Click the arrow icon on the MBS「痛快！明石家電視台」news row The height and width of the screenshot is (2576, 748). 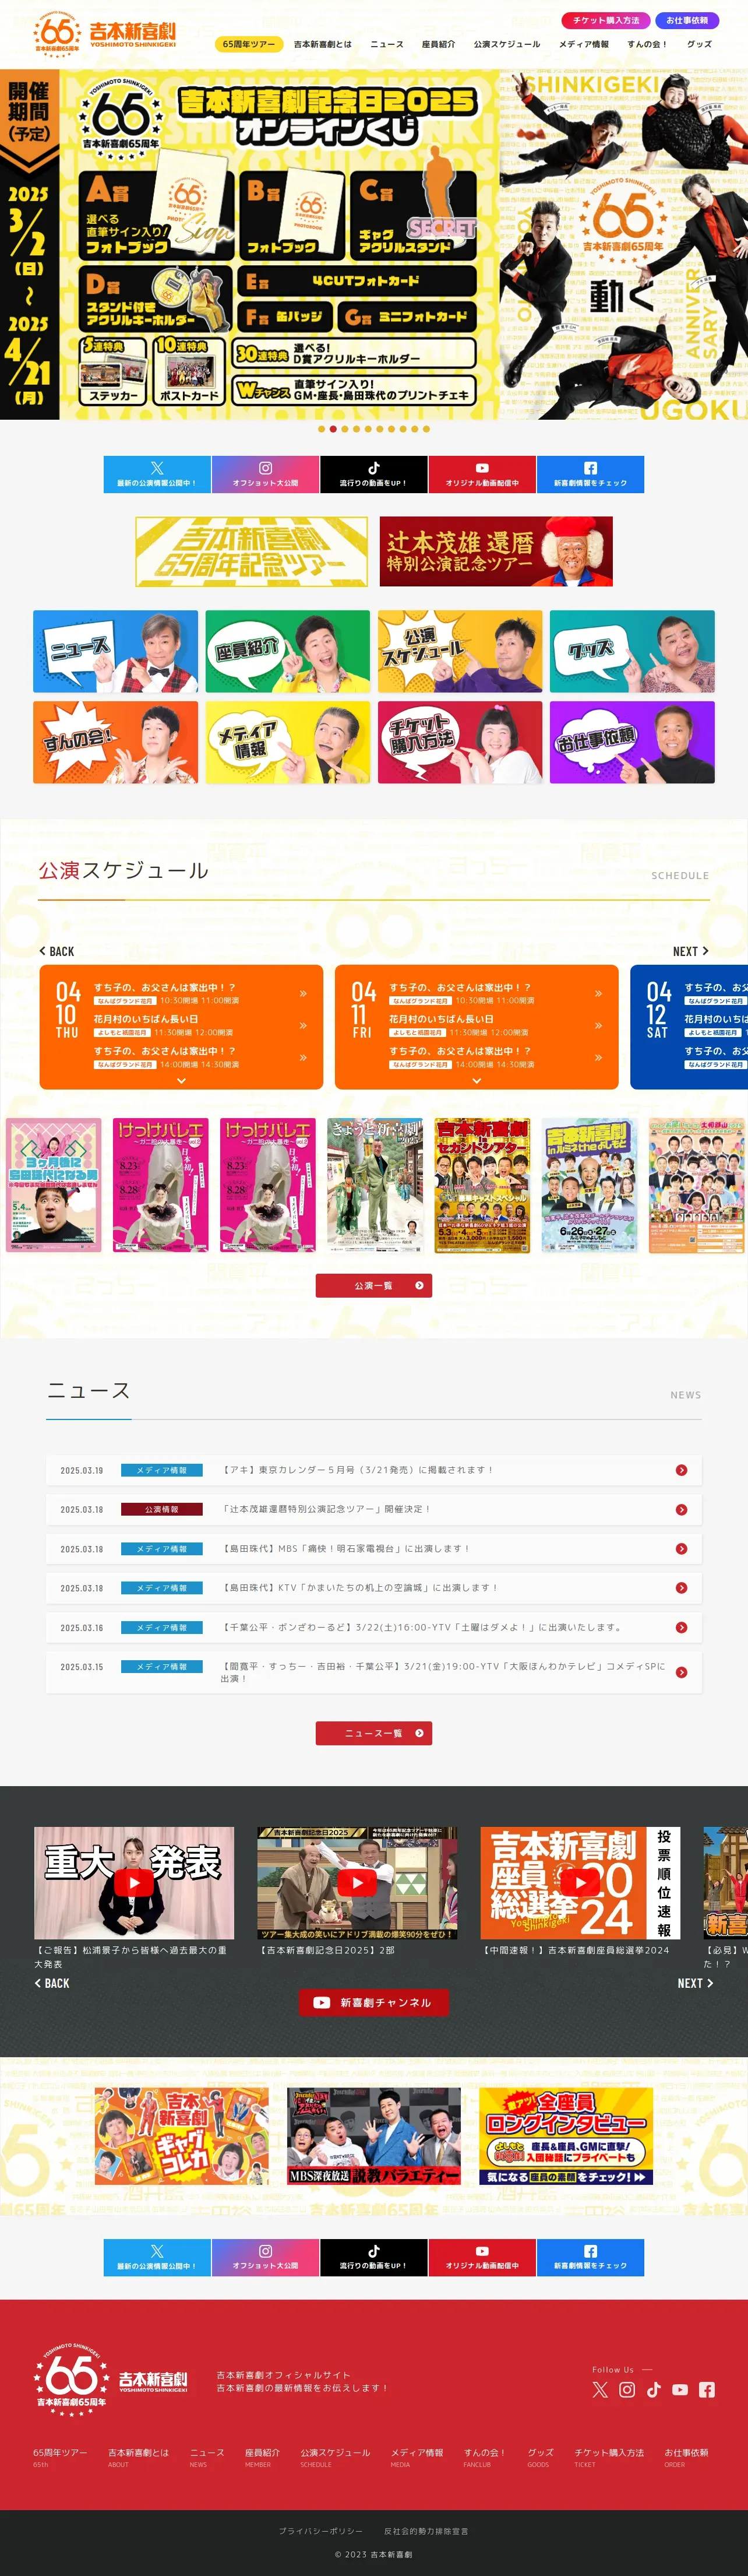click(681, 1548)
